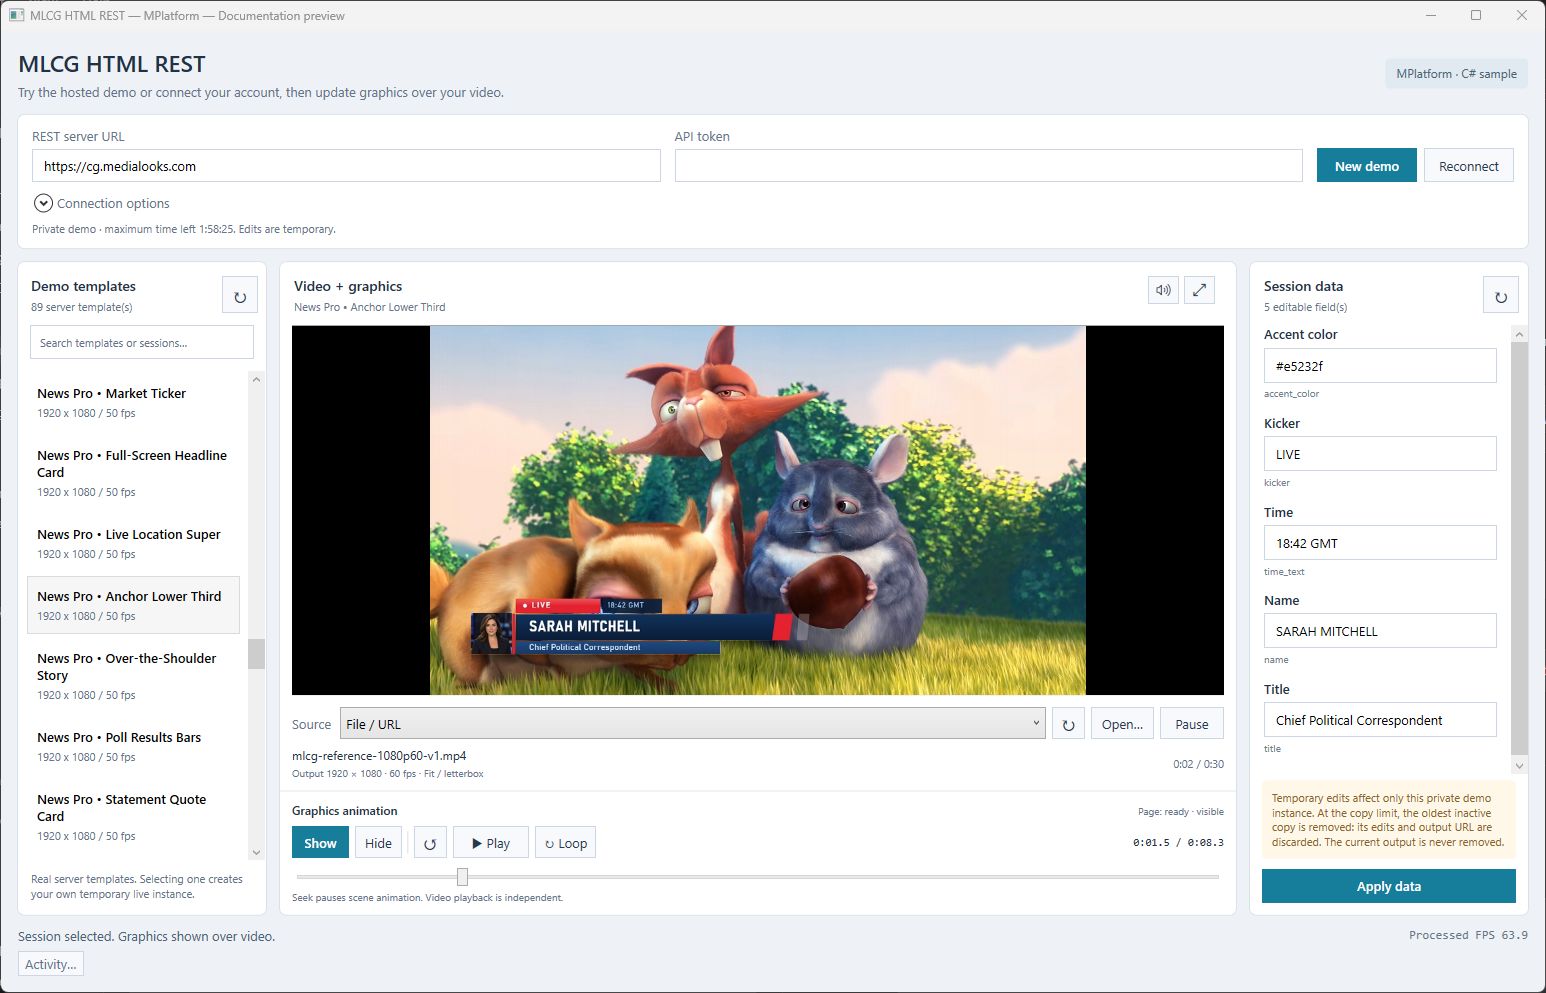Restart the graphics animation with the circular arrow
The height and width of the screenshot is (993, 1546).
430,843
